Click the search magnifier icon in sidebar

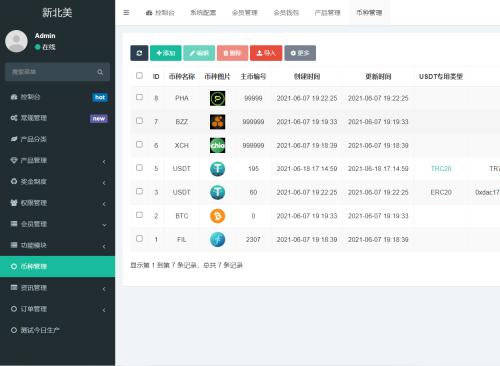(100, 72)
